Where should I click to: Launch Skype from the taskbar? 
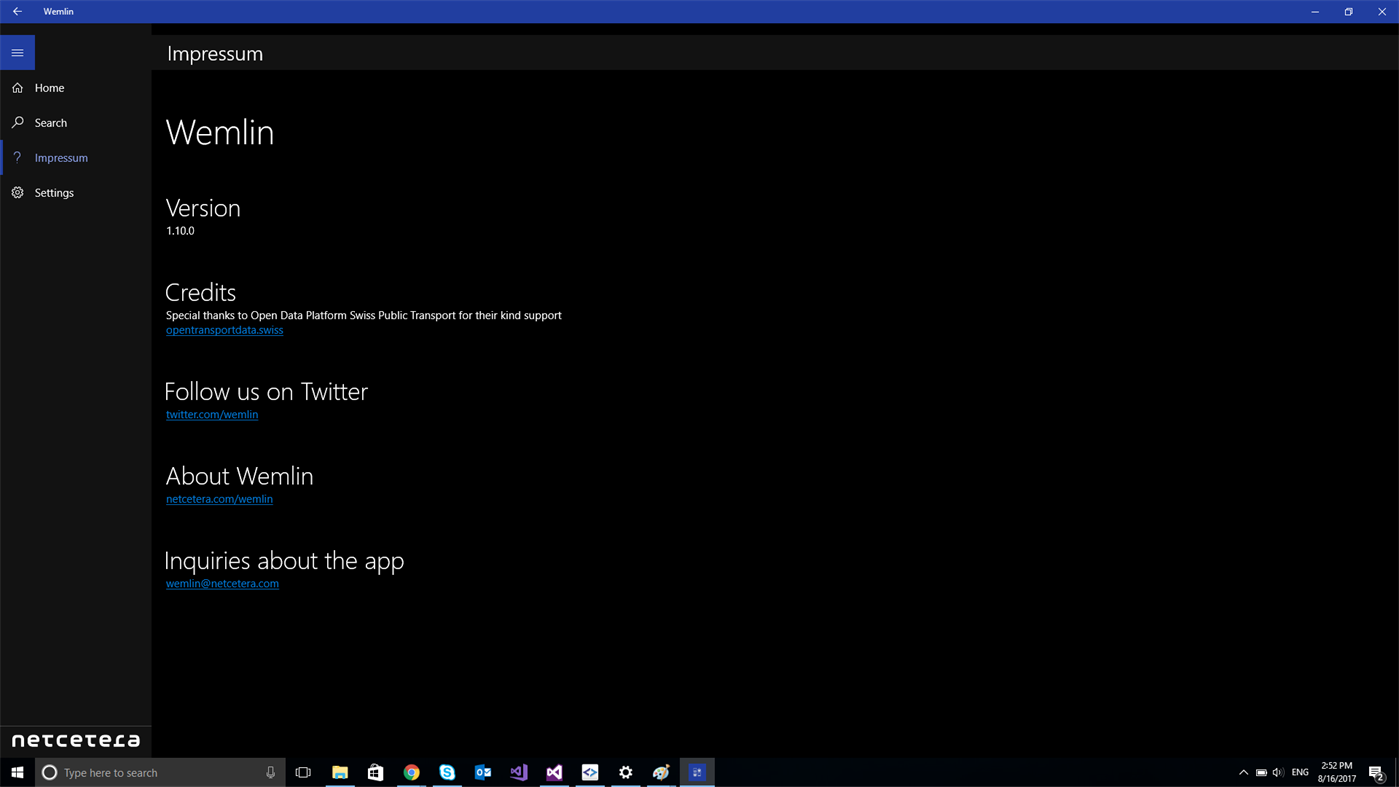tap(445, 771)
